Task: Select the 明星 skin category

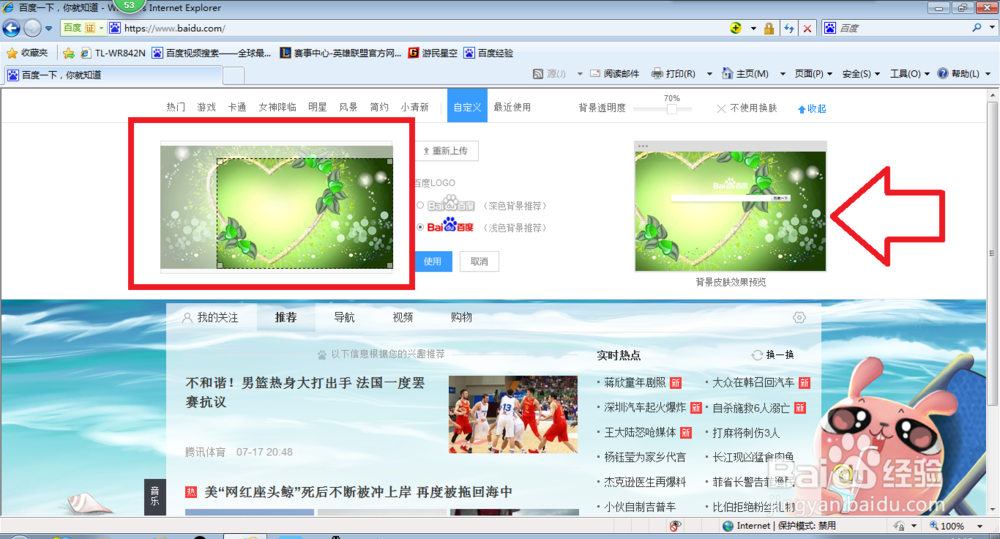Action: click(318, 107)
